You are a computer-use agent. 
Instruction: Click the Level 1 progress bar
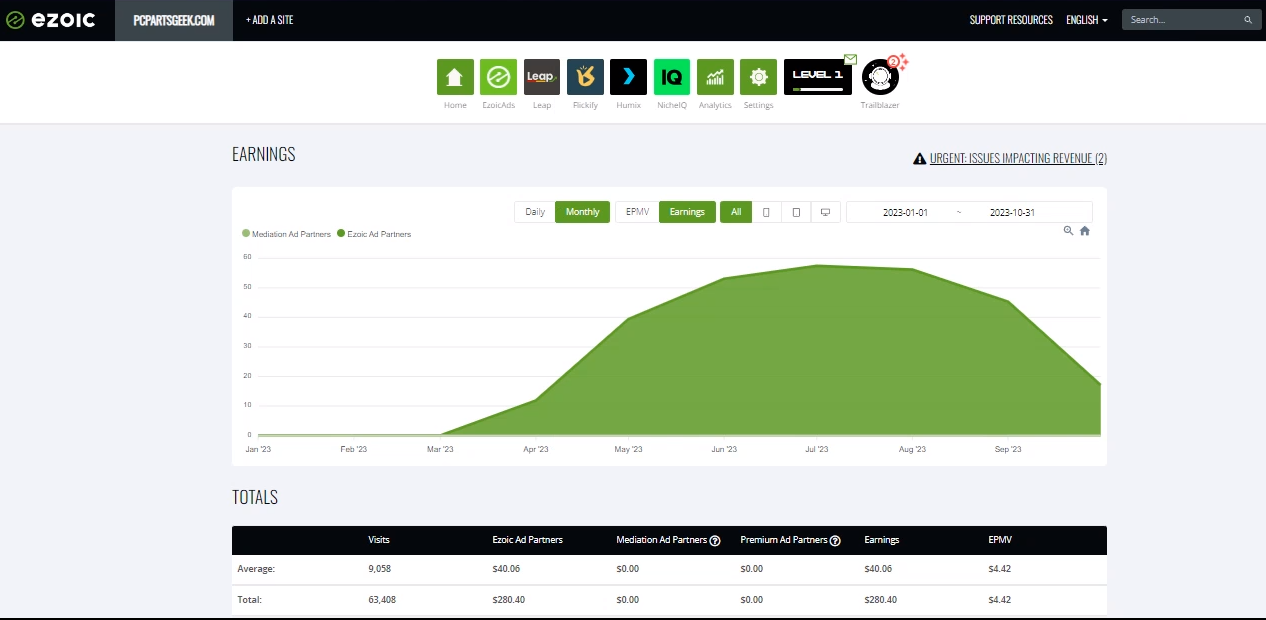coord(818,89)
